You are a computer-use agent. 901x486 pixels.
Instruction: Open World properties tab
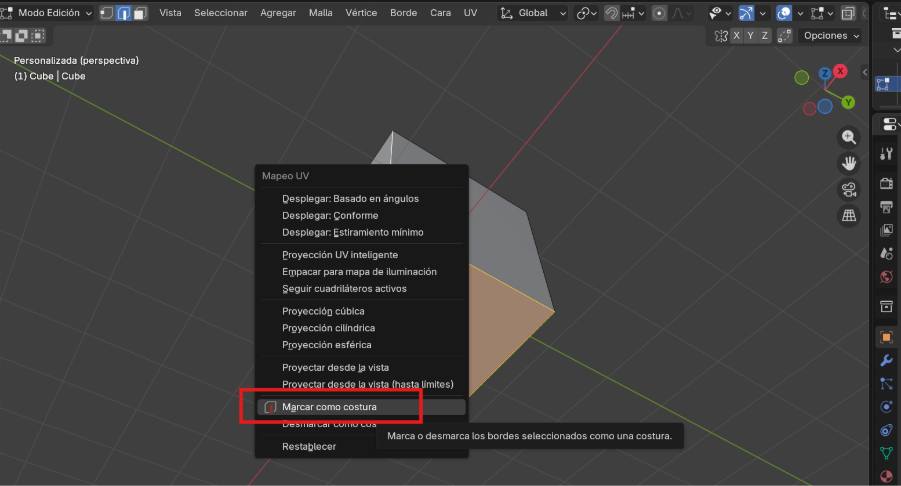pos(887,277)
